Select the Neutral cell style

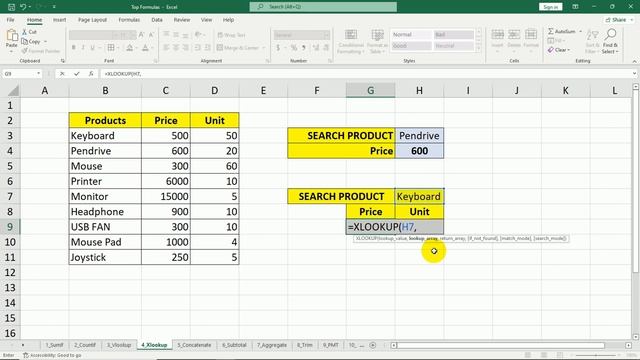tap(453, 46)
